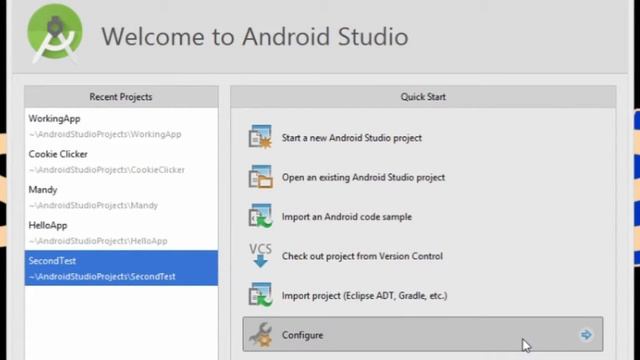This screenshot has height=360, width=640.
Task: Choose Import project (Eclipse ADT, Gradle, etc.)
Action: point(364,296)
